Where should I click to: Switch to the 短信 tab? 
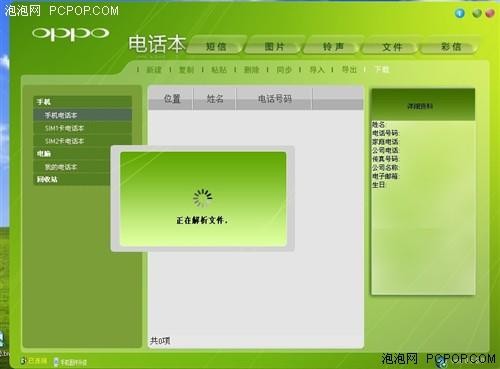pos(216,46)
